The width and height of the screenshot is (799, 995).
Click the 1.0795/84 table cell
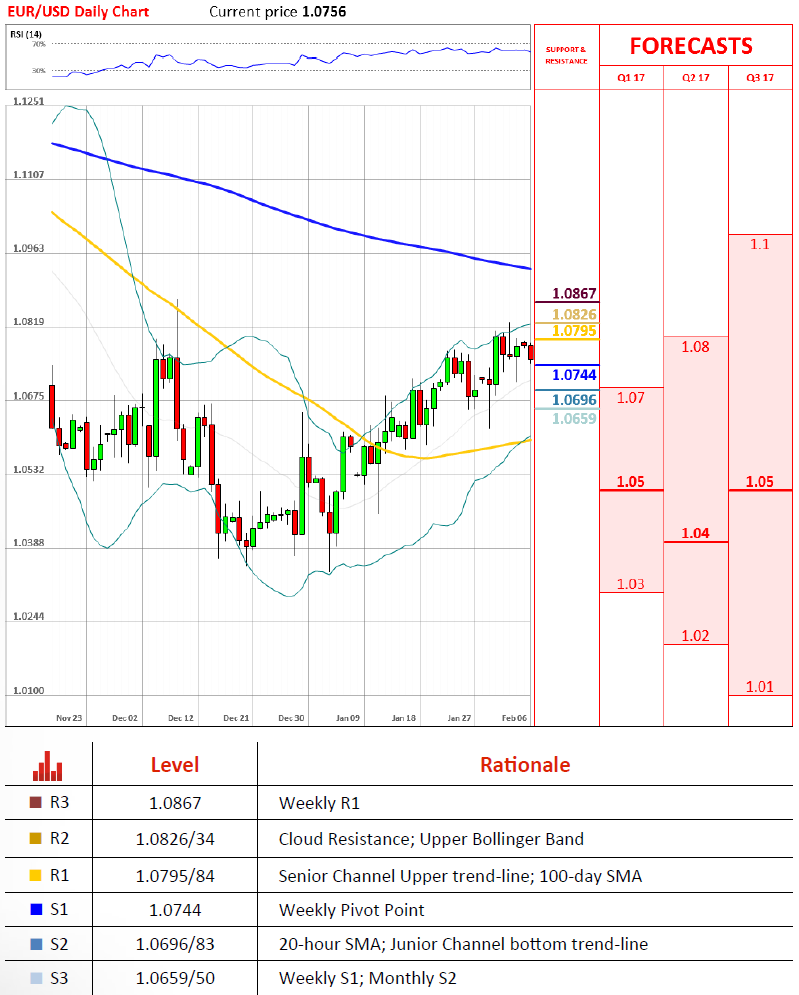click(175, 876)
